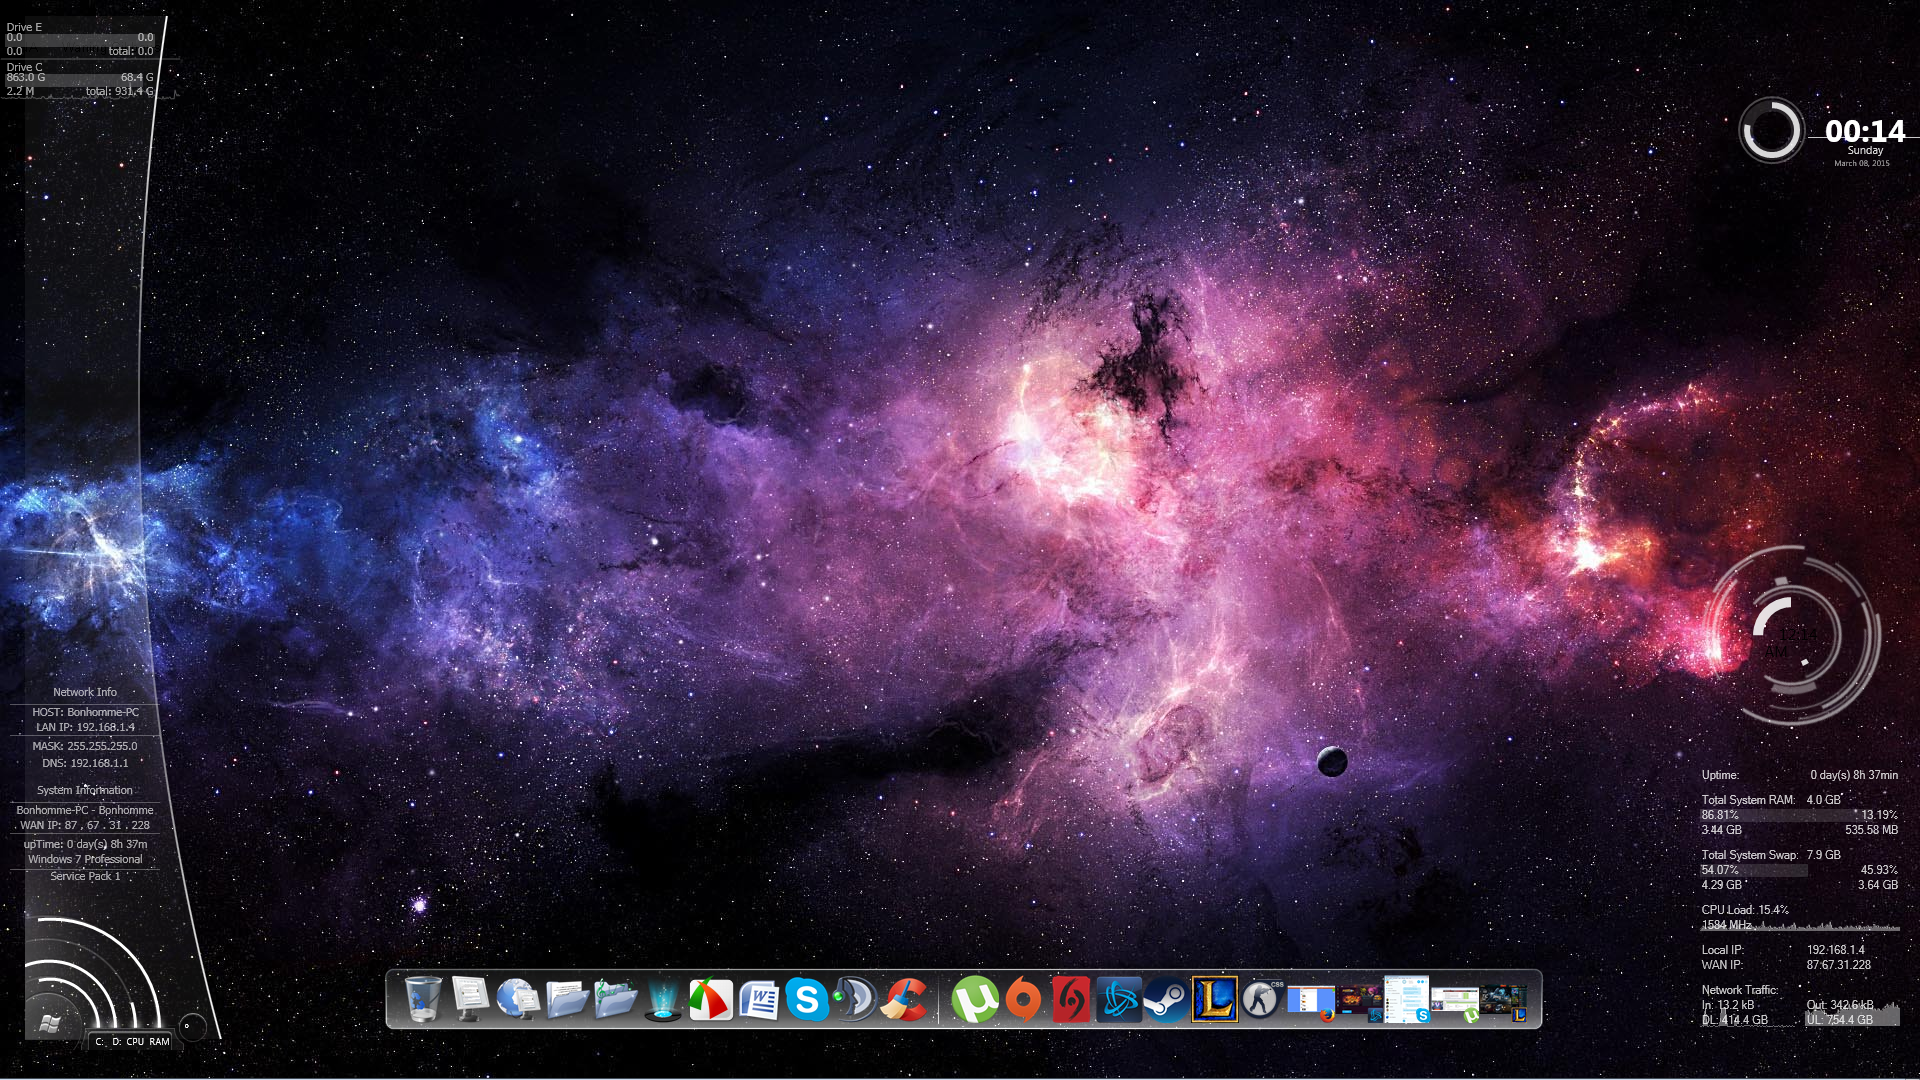Launch Steam from the dock
This screenshot has height=1080, width=1920.
coord(1165,999)
